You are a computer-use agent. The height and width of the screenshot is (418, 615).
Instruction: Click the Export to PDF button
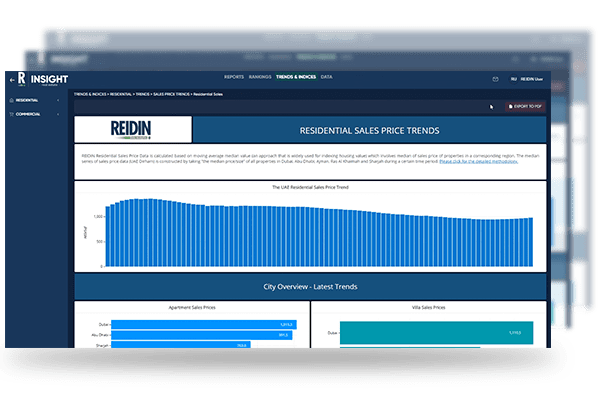click(x=525, y=106)
